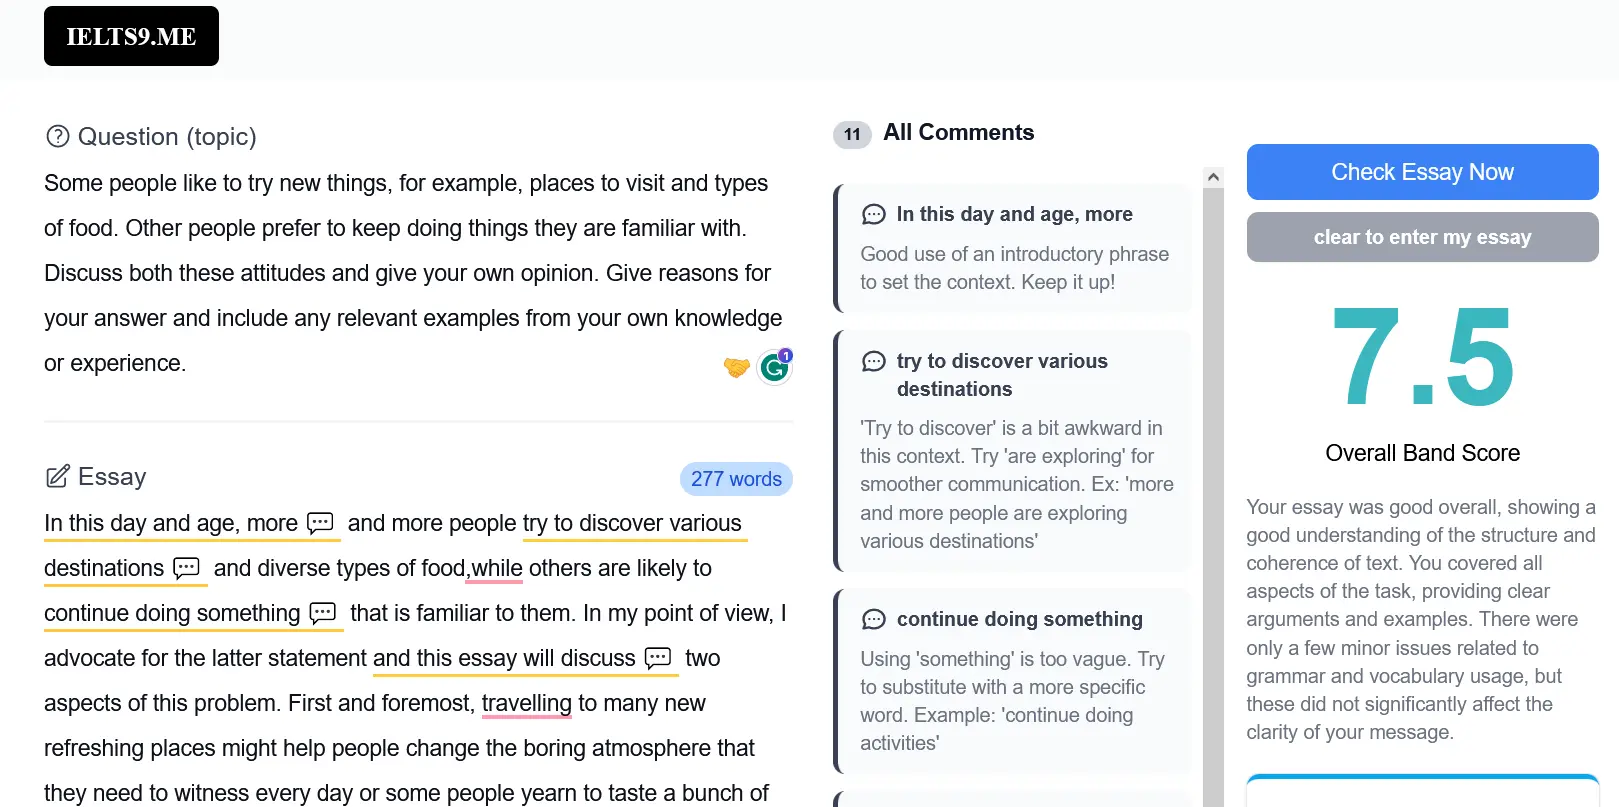Viewport: 1619px width, 807px height.
Task: Click the IELTS9.ME logo
Action: (131, 36)
